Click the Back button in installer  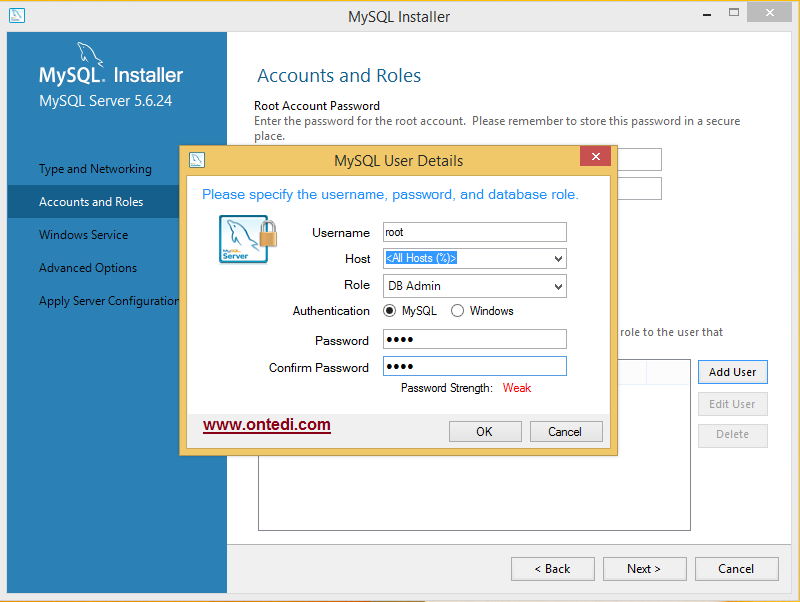coord(553,569)
